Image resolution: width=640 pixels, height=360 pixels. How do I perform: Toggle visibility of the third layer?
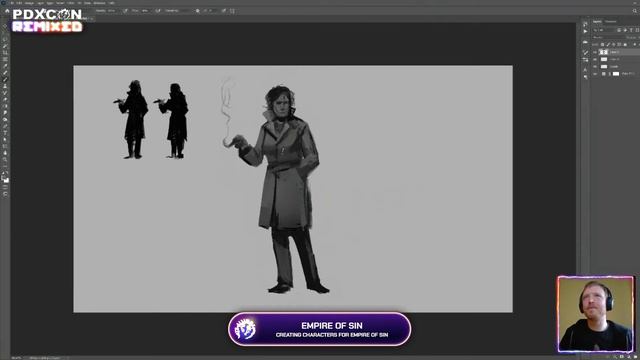point(595,67)
